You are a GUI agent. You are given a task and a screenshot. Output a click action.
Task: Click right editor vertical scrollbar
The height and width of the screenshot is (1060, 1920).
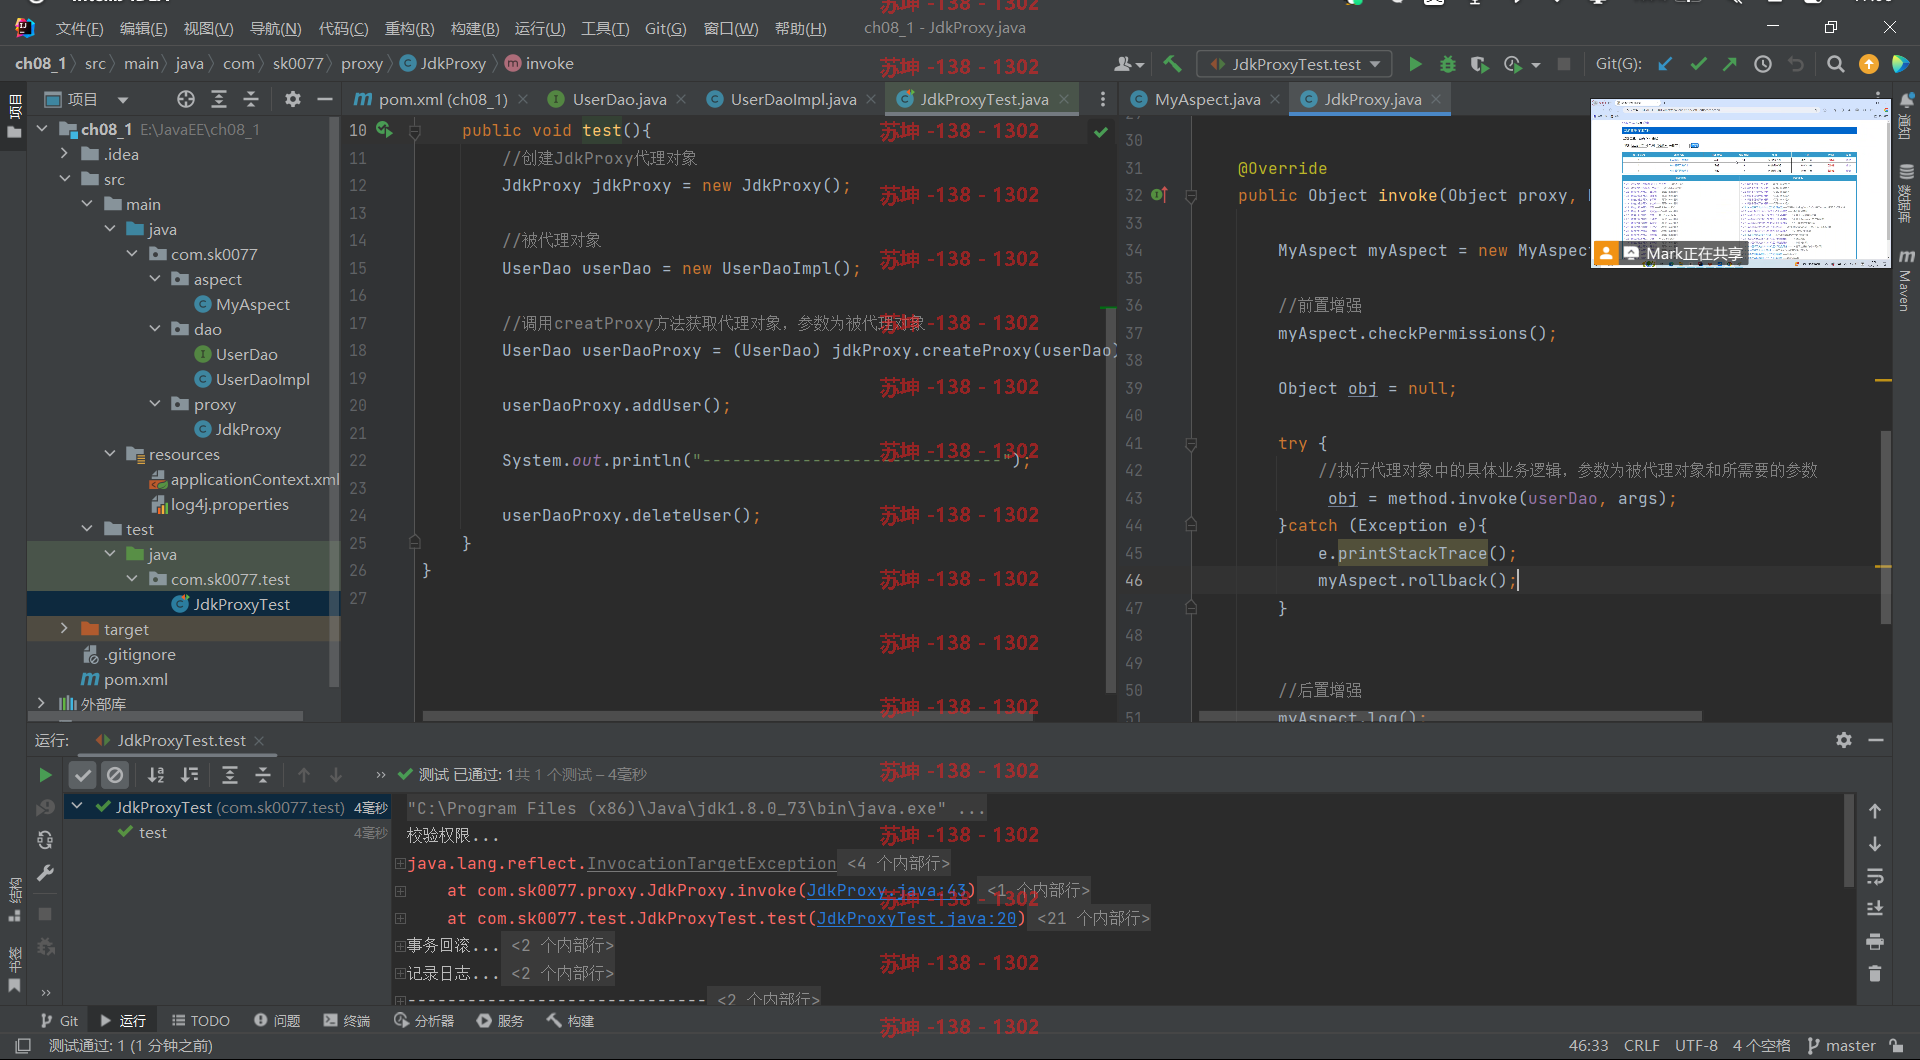[x=1886, y=527]
